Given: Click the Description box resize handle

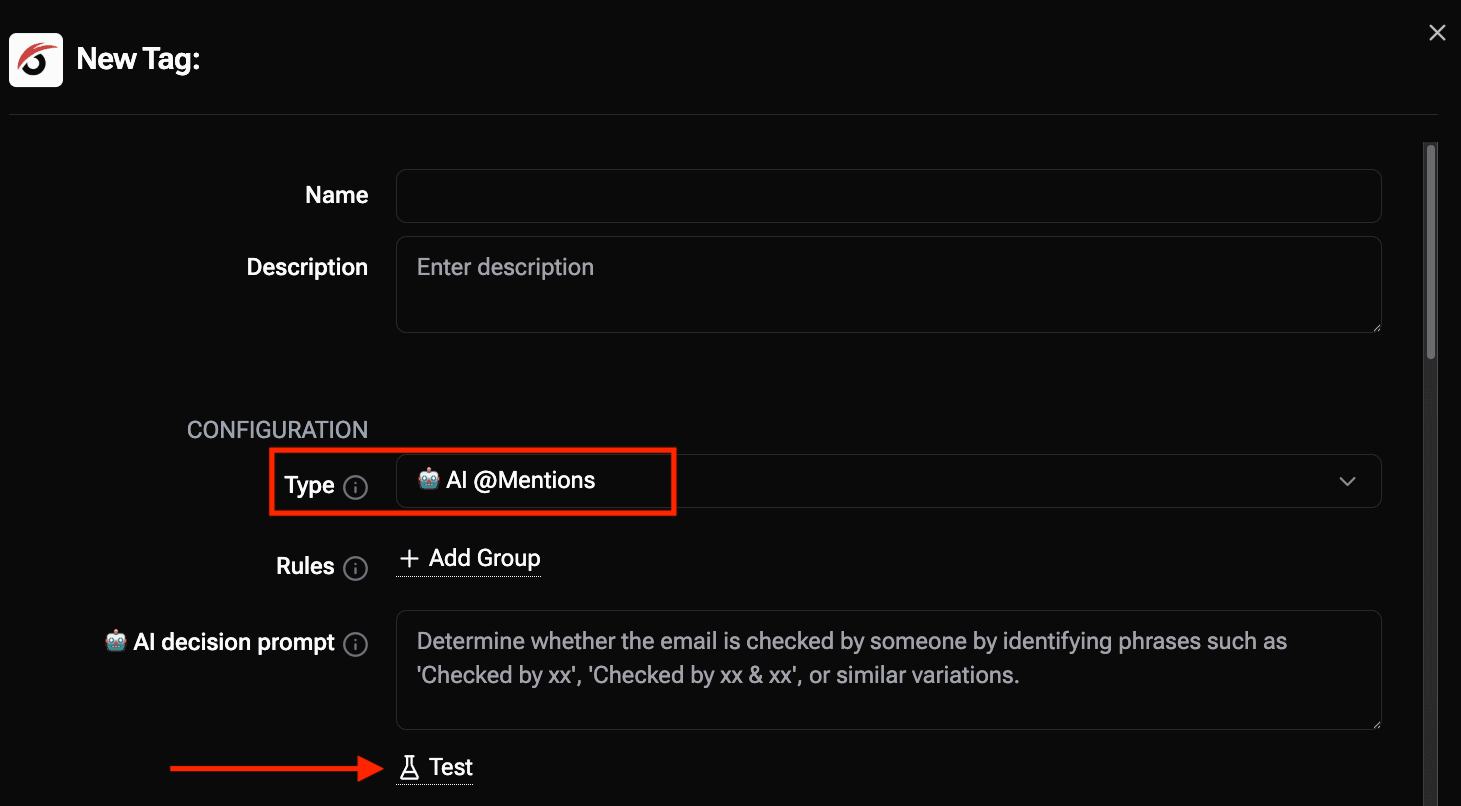Looking at the screenshot, I should pyautogui.click(x=1376, y=327).
